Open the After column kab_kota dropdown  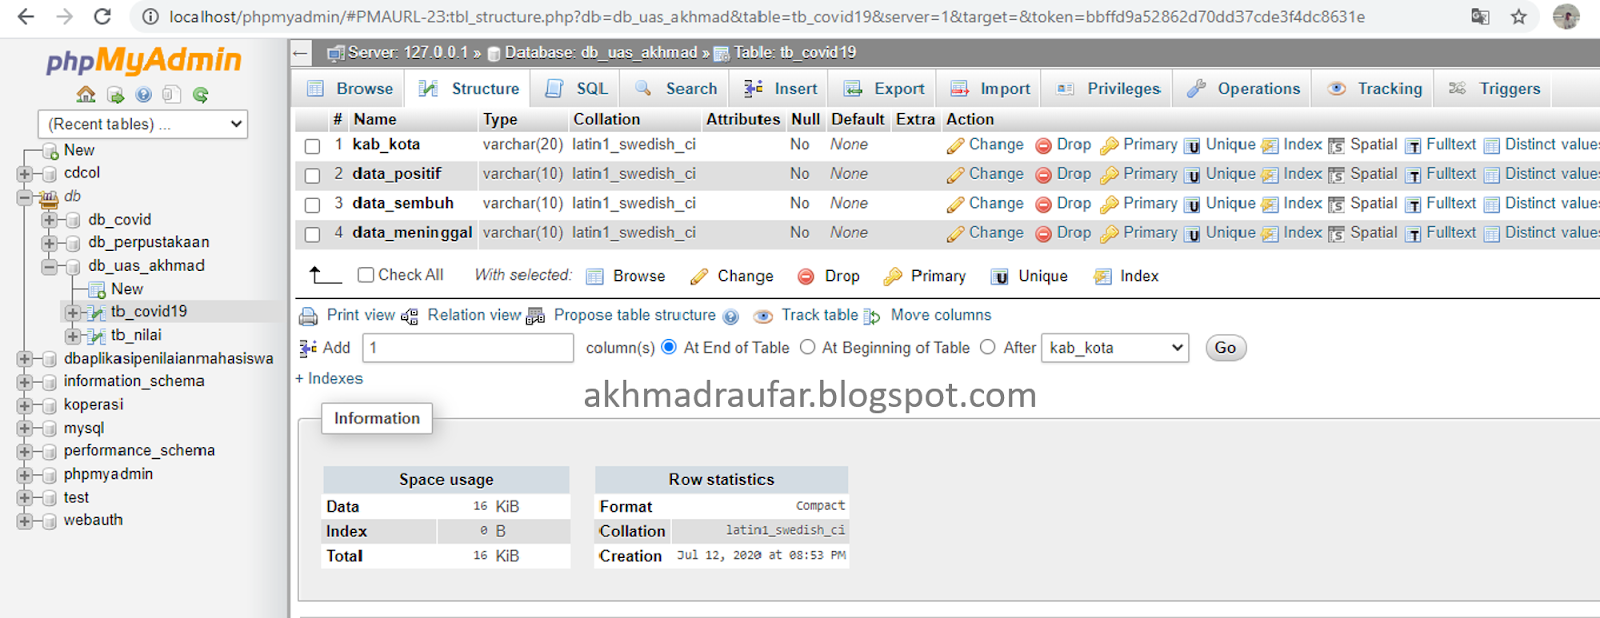tap(1115, 348)
